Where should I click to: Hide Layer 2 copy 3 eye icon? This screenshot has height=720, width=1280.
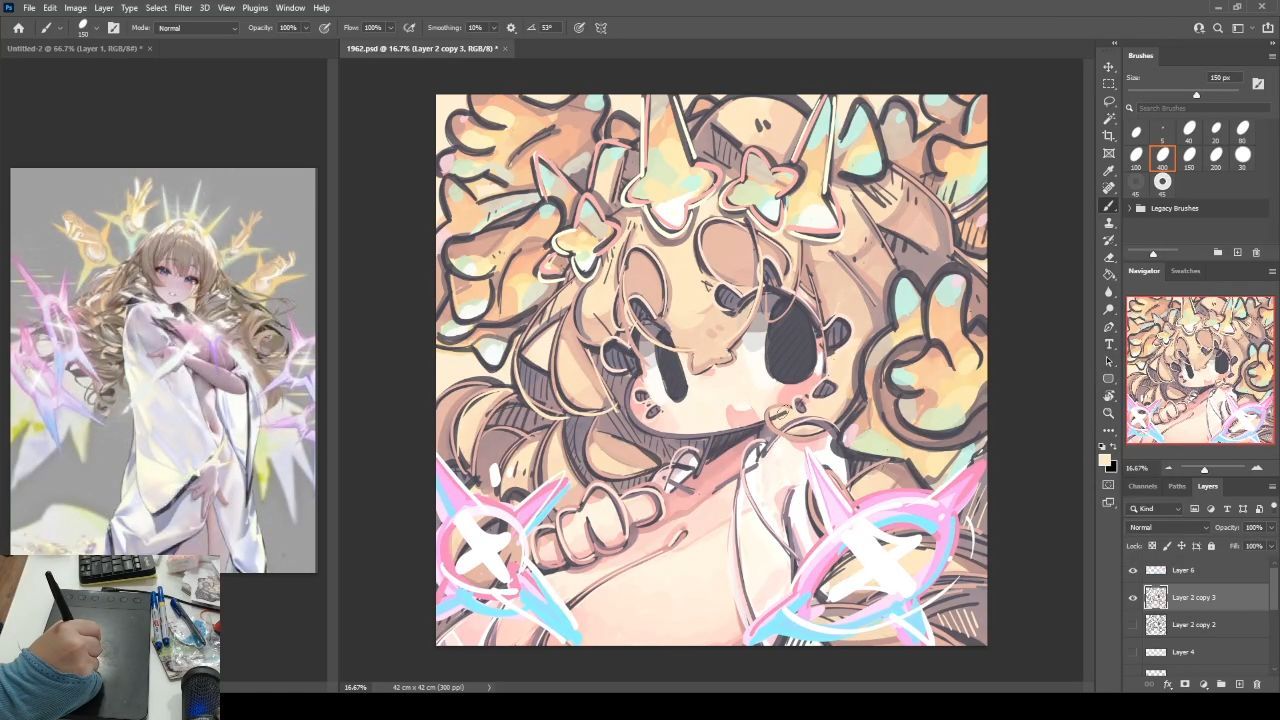1133,598
